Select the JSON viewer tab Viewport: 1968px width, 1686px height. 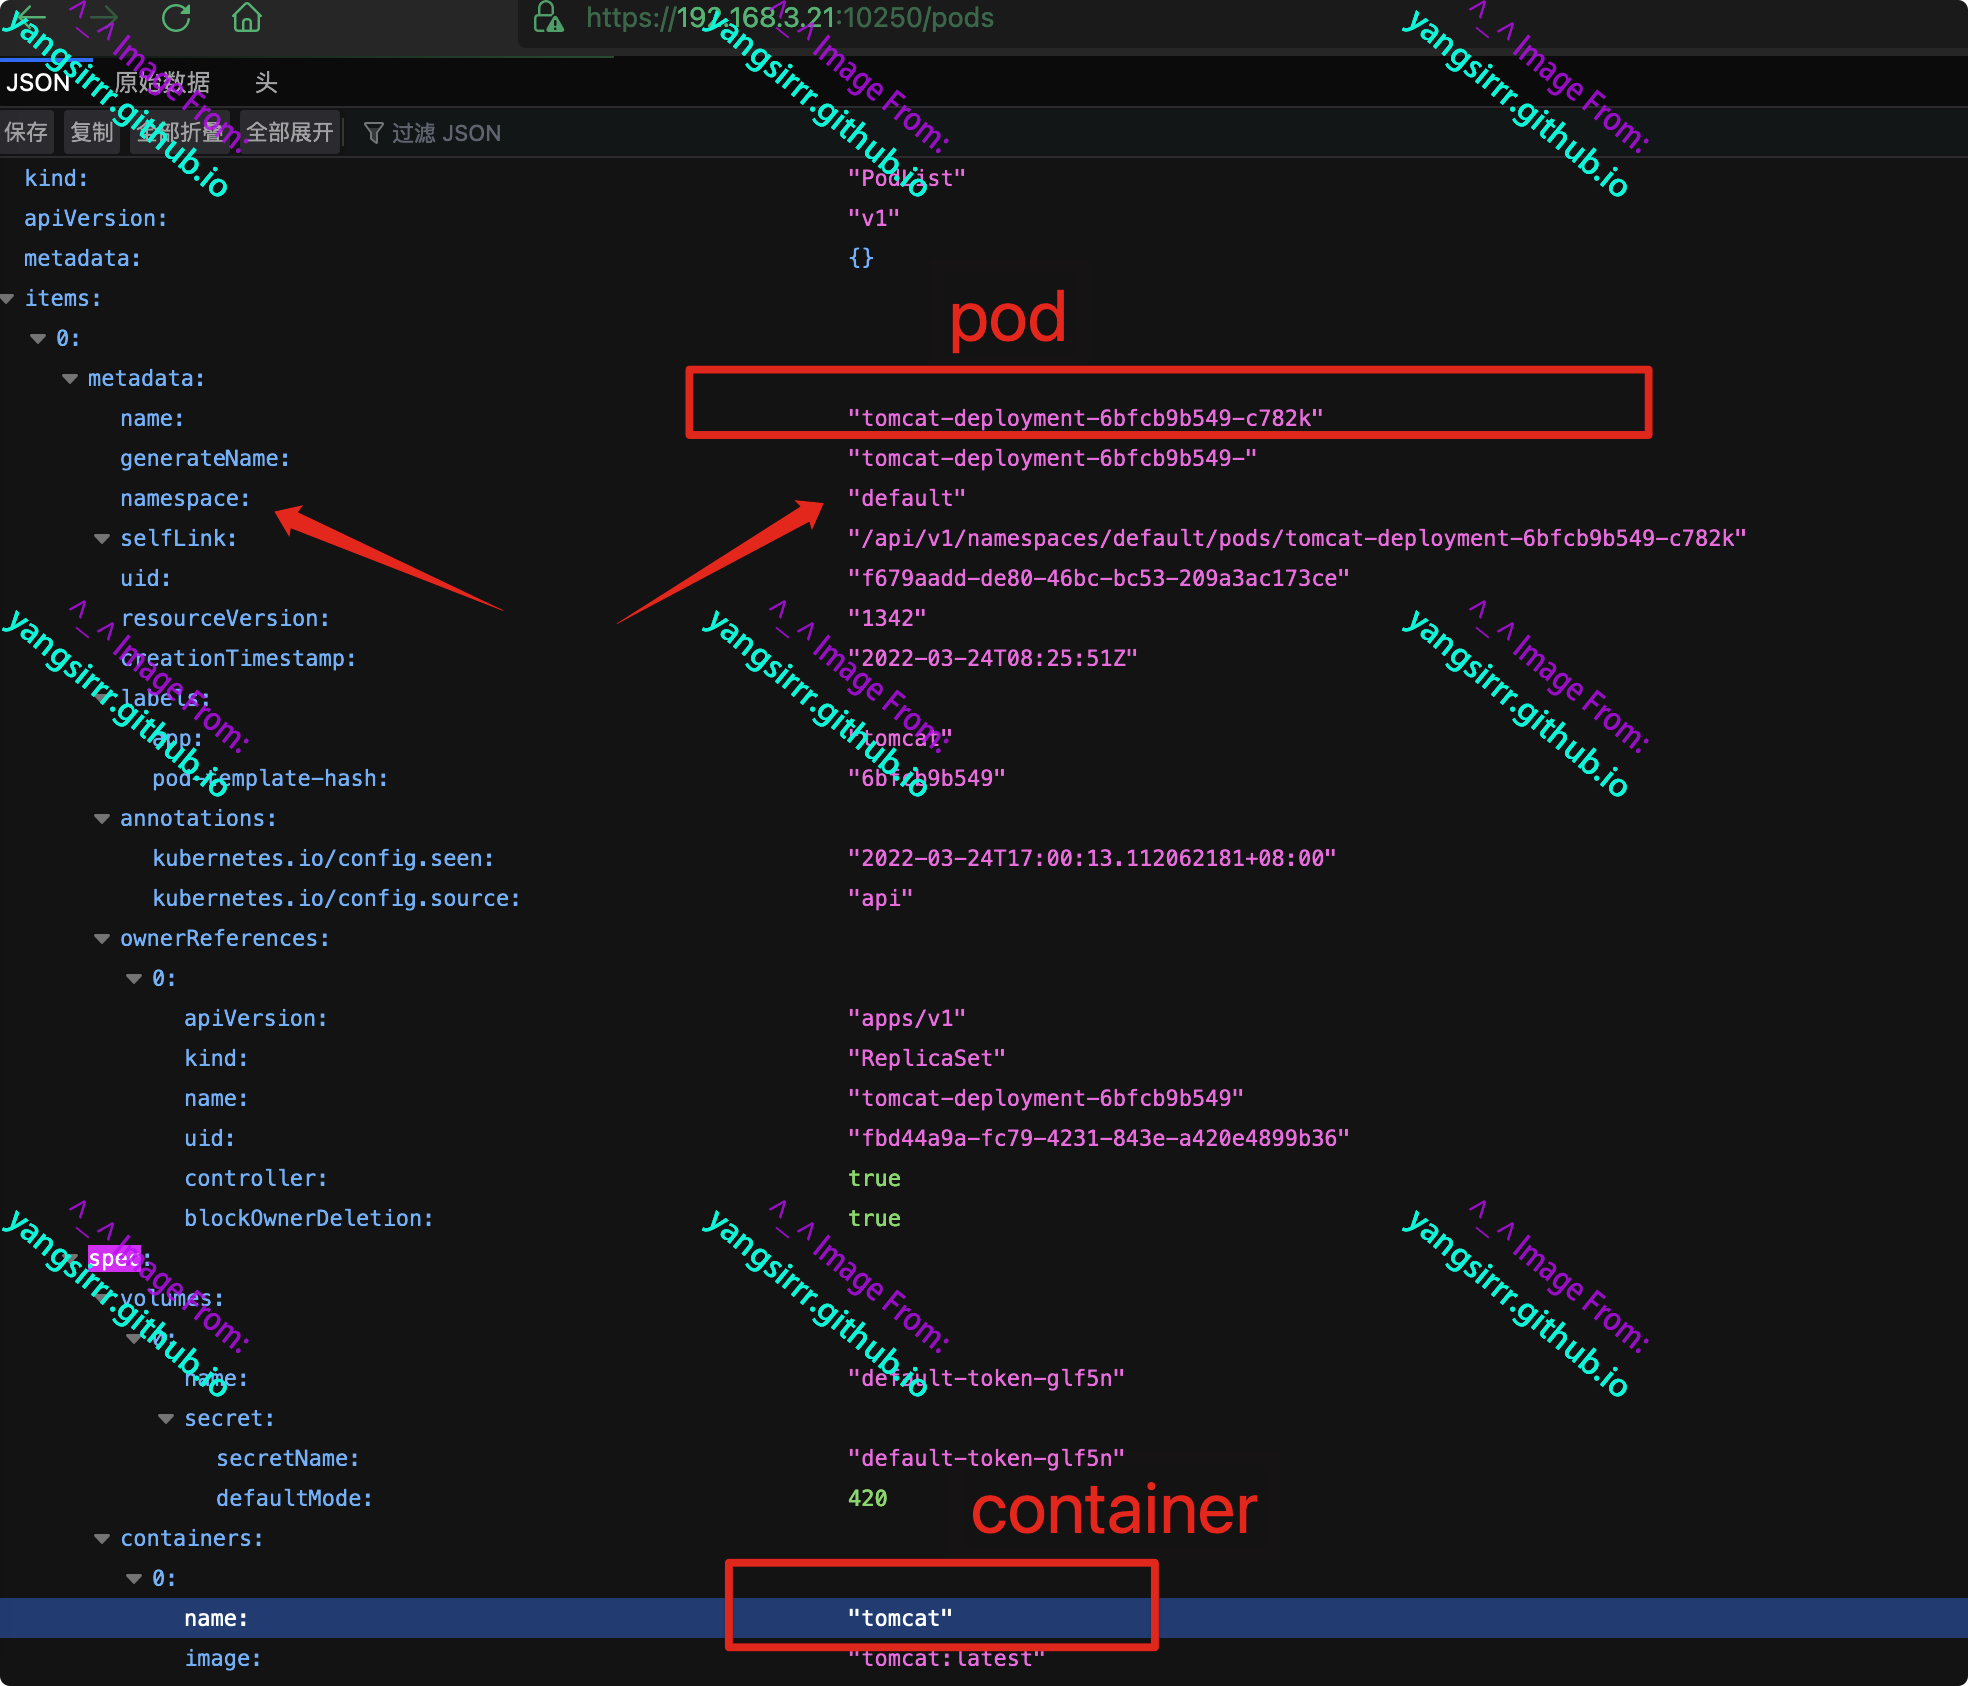tap(38, 82)
